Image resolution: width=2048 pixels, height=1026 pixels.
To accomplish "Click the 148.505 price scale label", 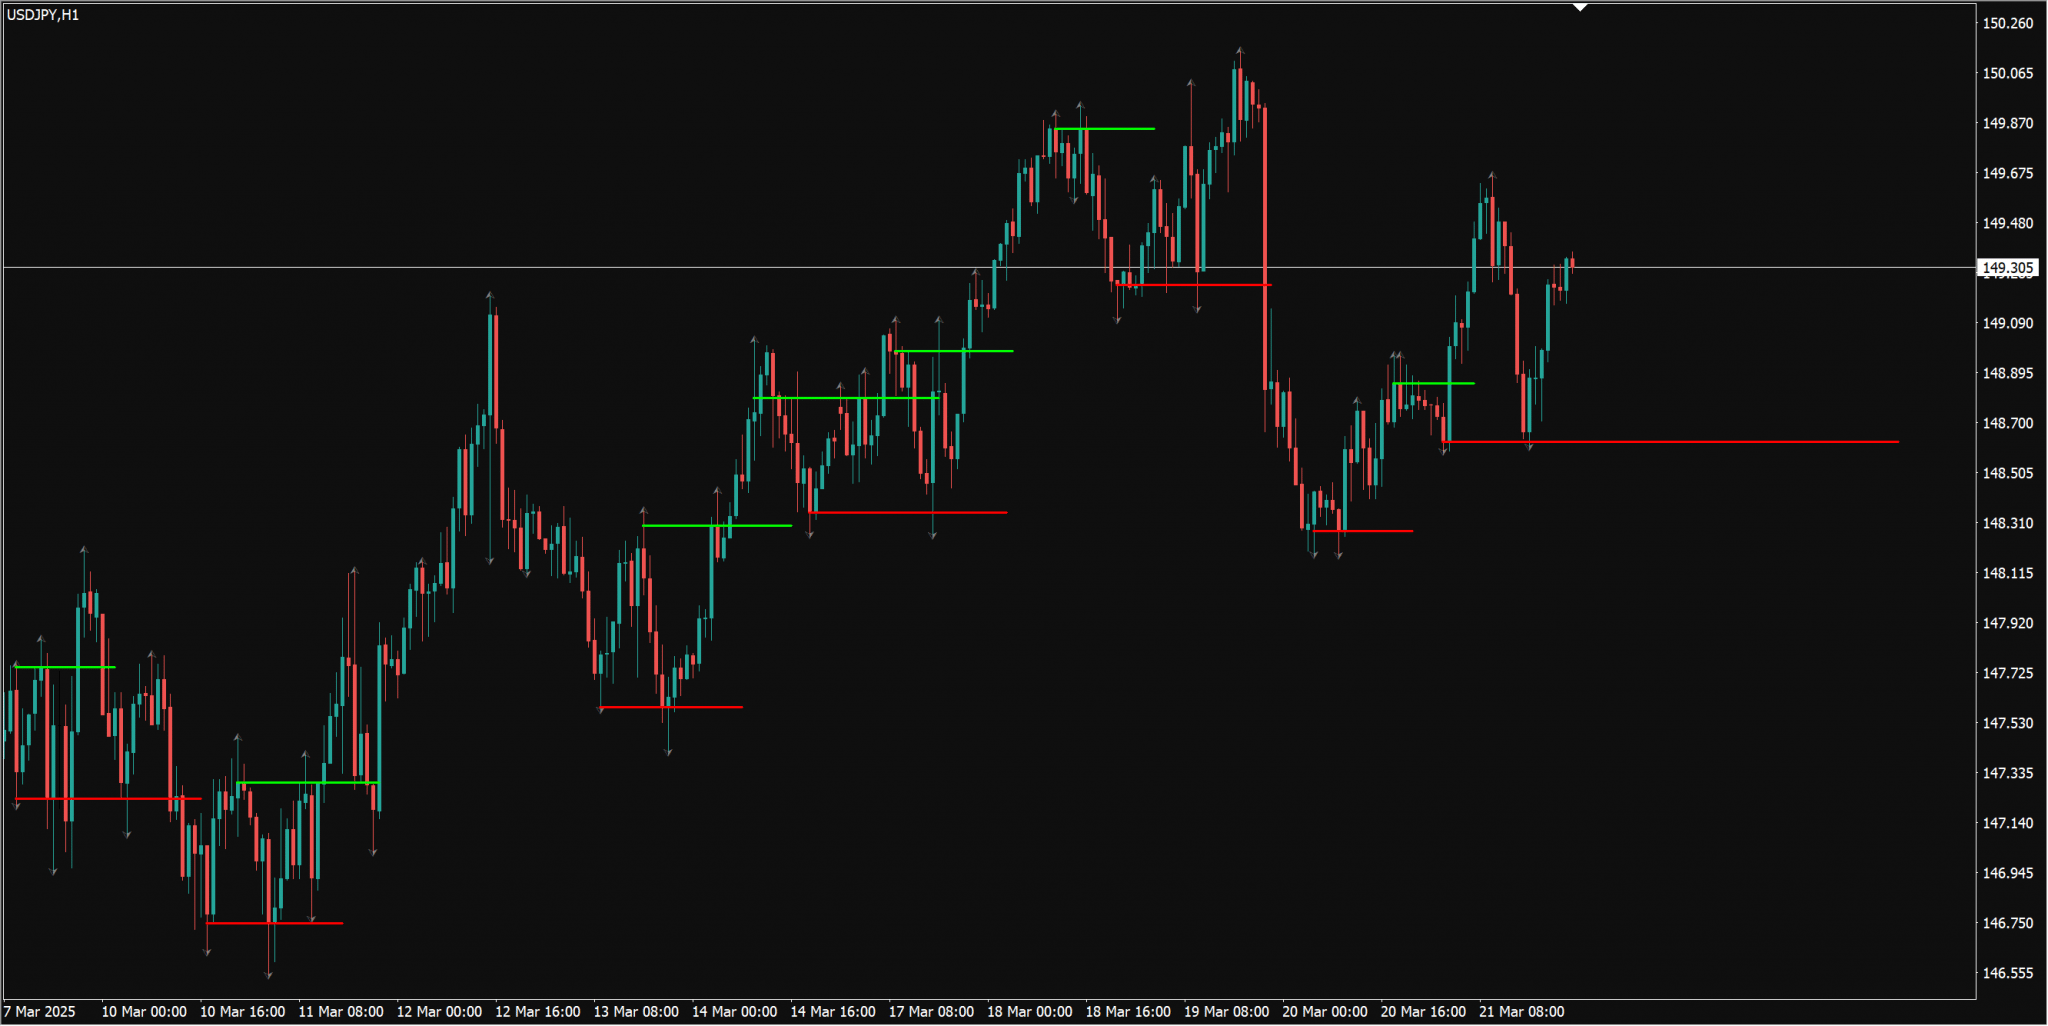I will [x=2007, y=473].
